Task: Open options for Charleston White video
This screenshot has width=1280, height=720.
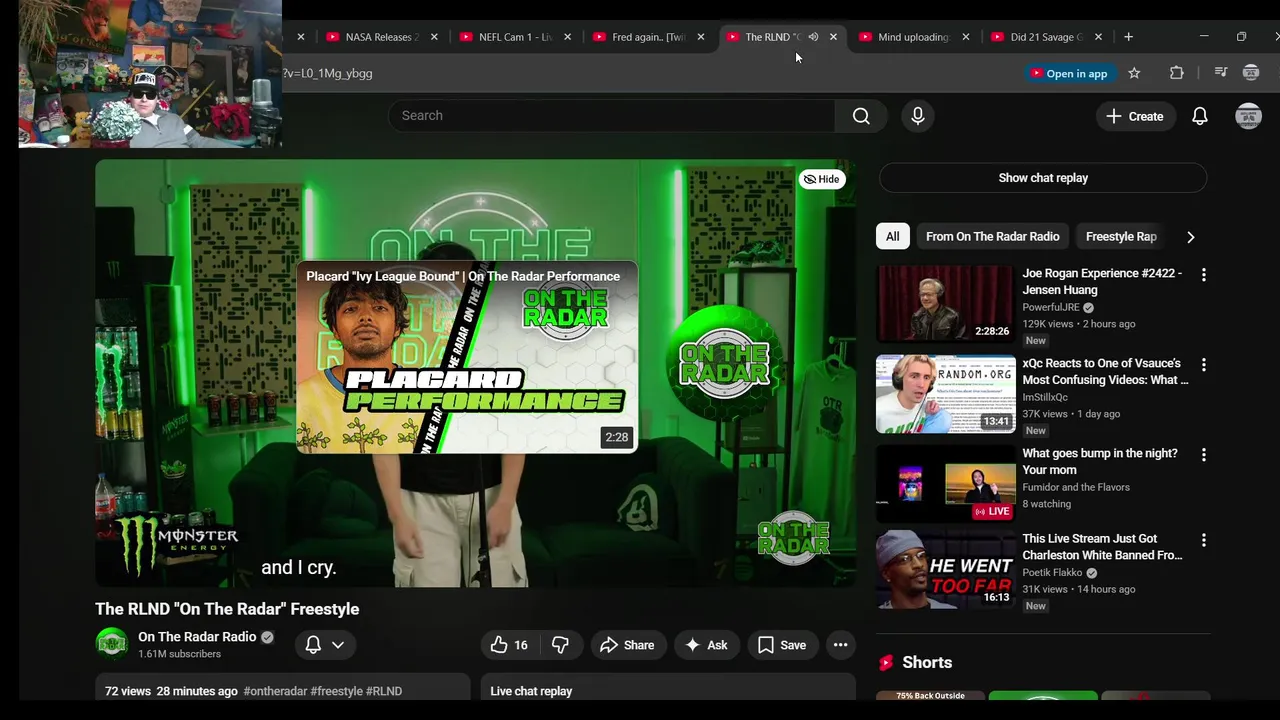Action: [1203, 540]
